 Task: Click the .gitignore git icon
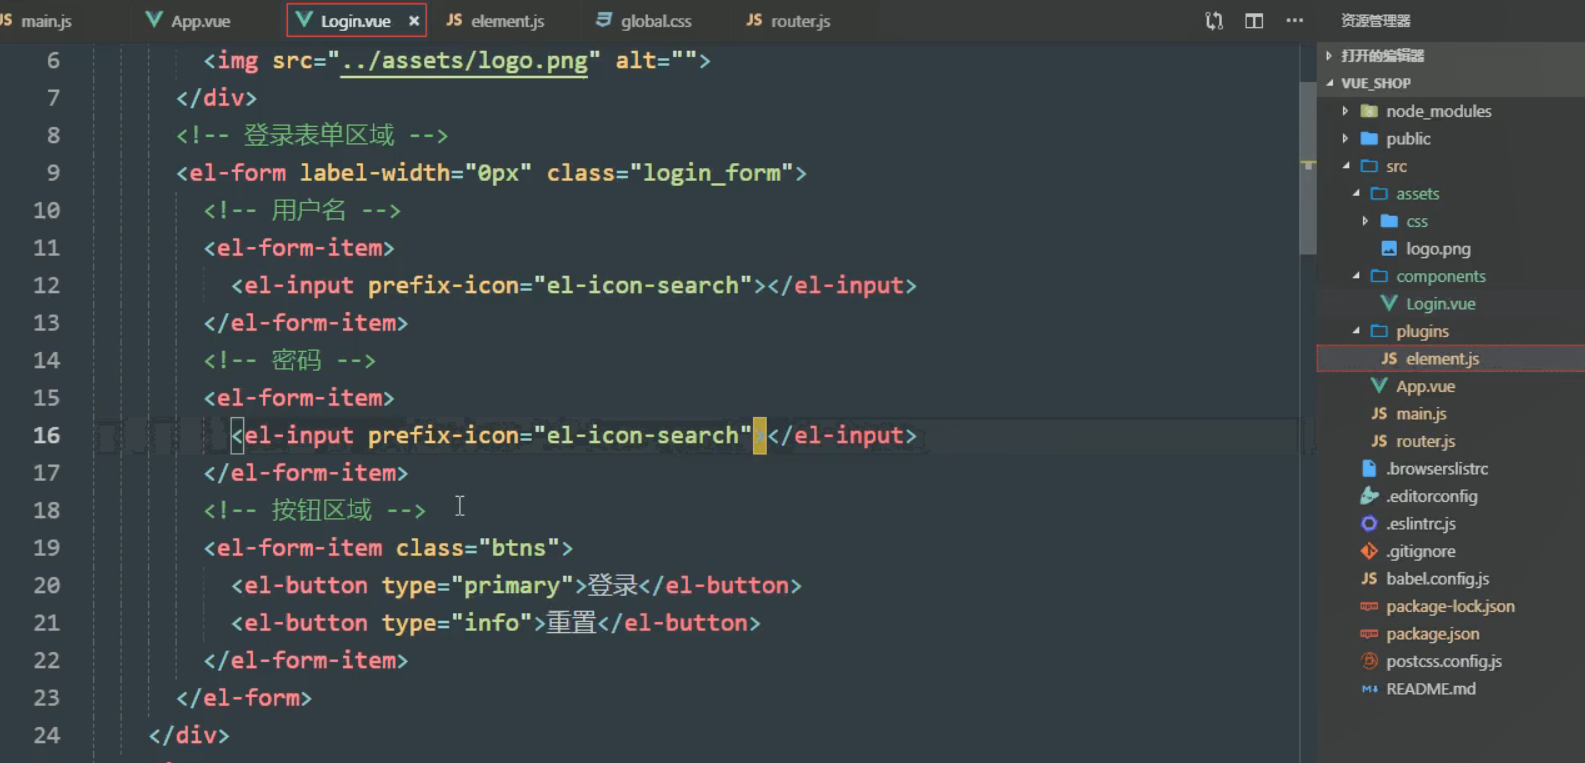click(x=1369, y=551)
